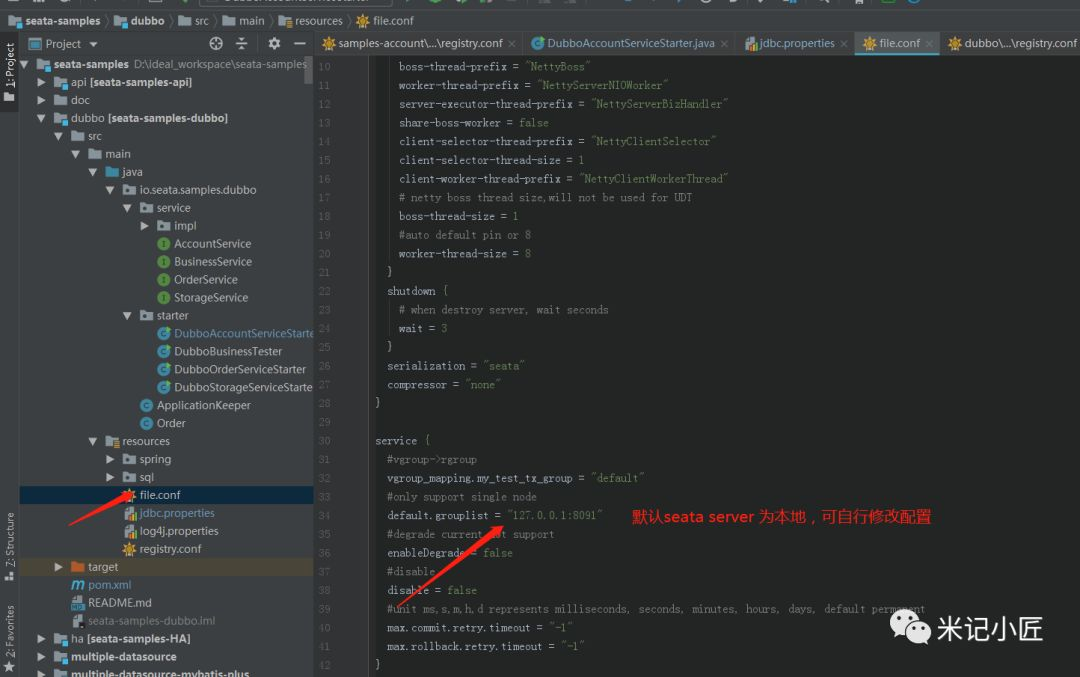This screenshot has height=677, width=1080.
Task: Open the 2: Favorites tool window tab
Action: point(10,638)
